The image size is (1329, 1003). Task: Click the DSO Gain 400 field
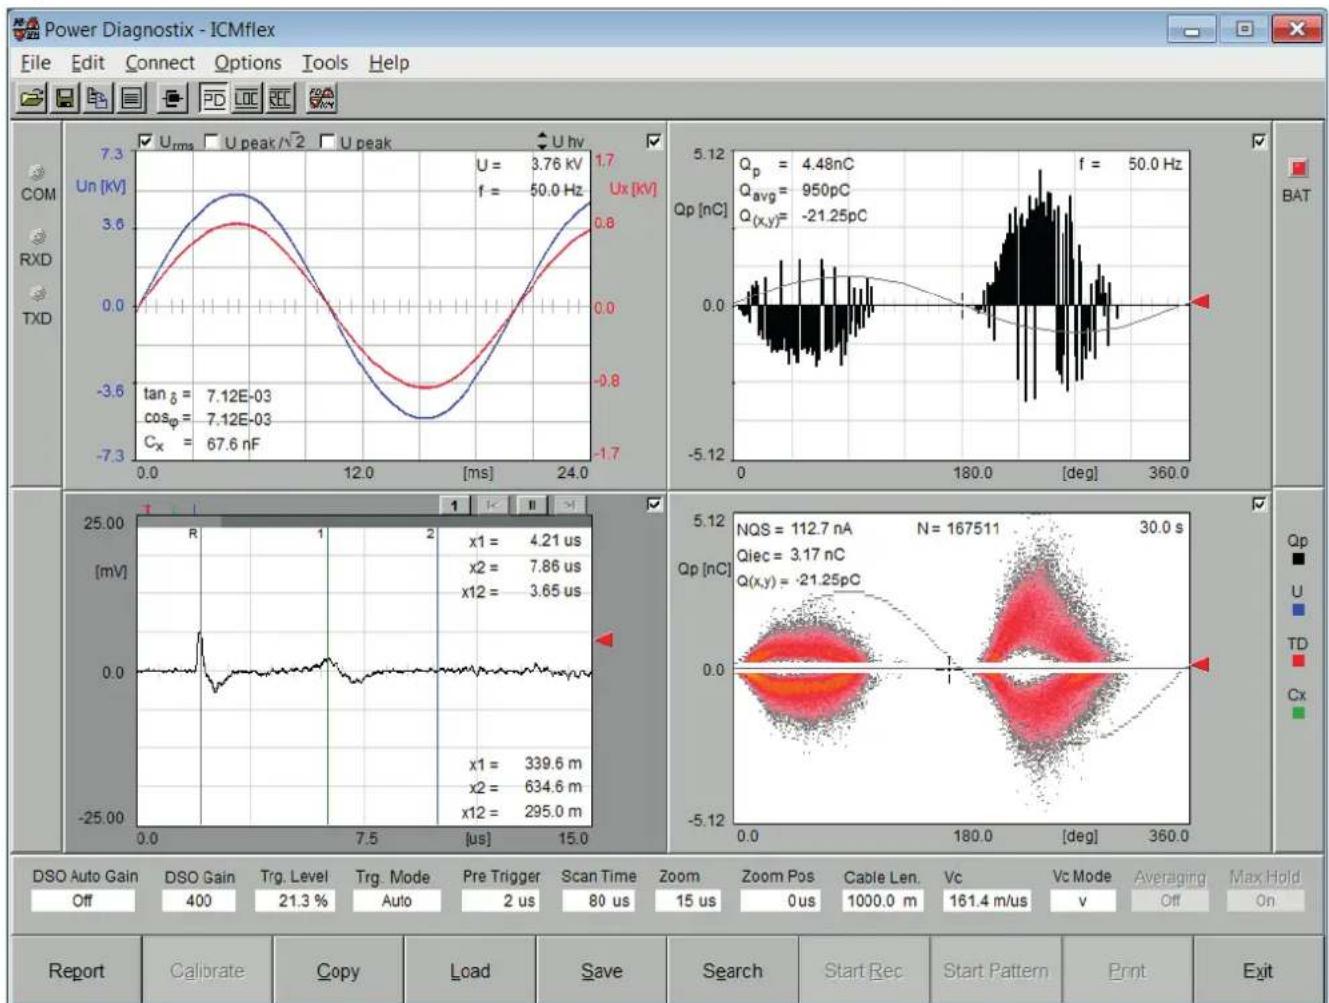[199, 900]
